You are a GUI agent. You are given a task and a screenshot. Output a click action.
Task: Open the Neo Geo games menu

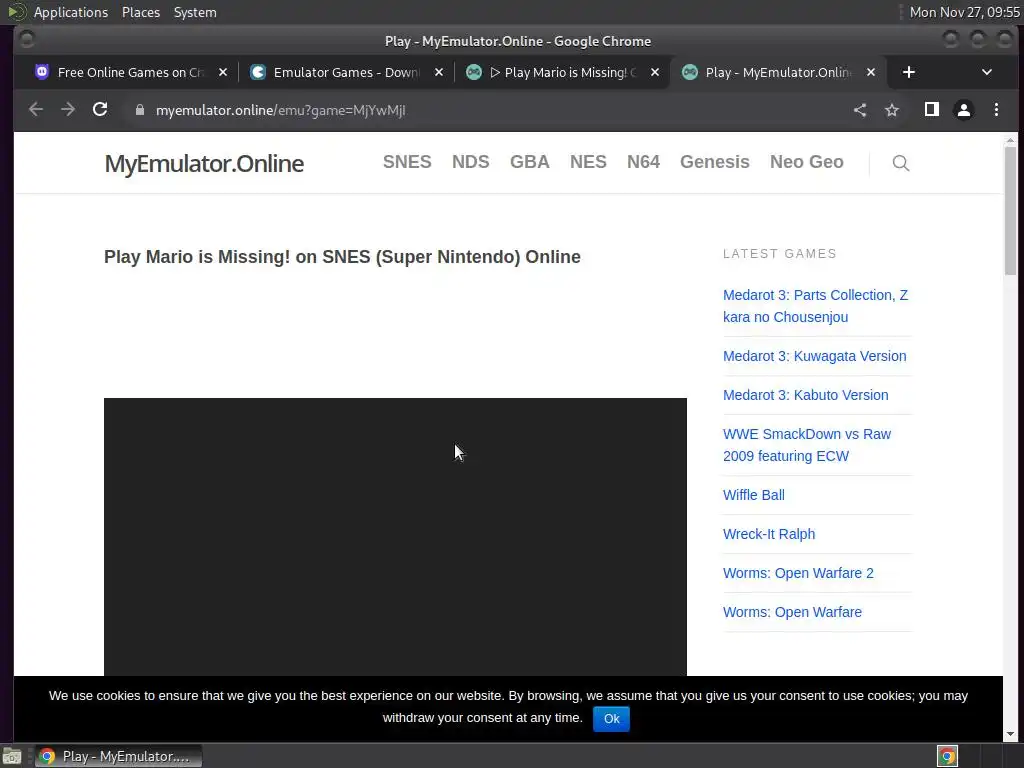pyautogui.click(x=807, y=162)
